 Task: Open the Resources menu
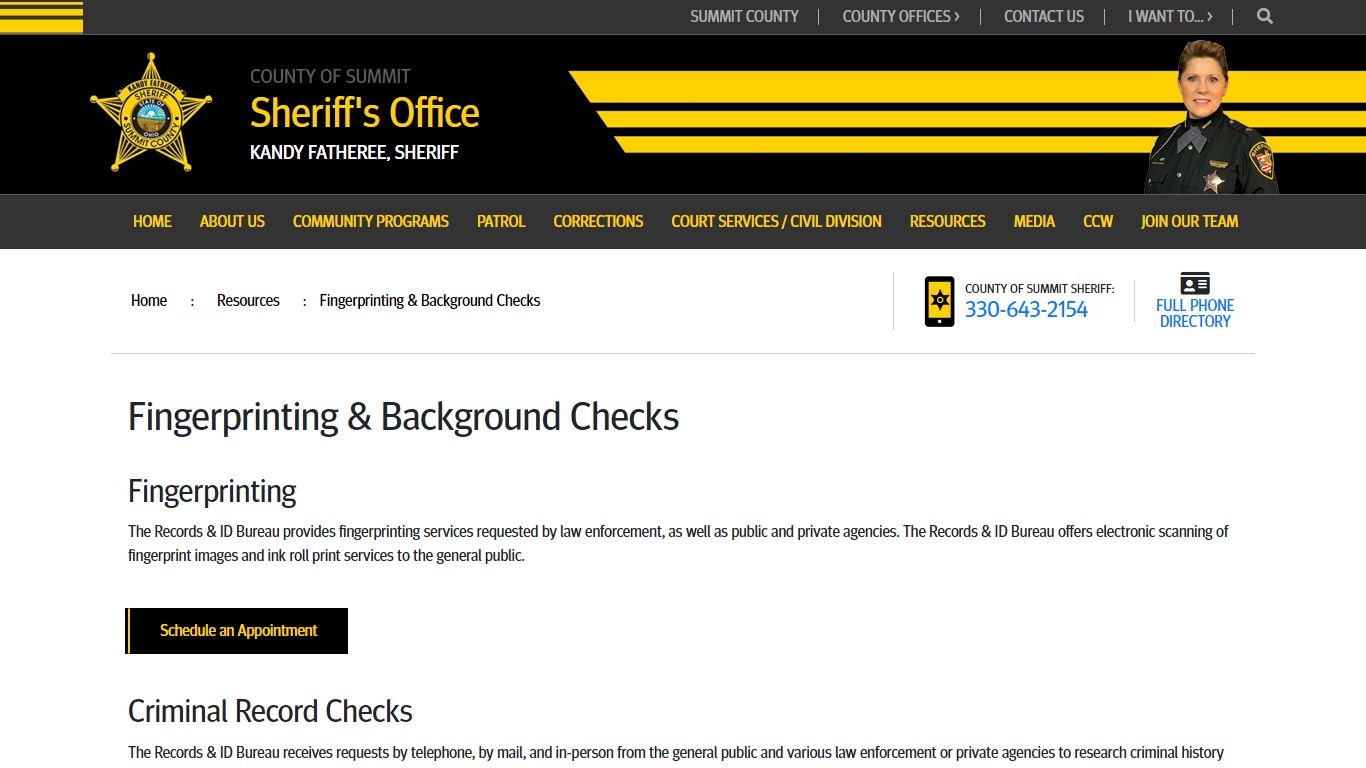(x=947, y=221)
